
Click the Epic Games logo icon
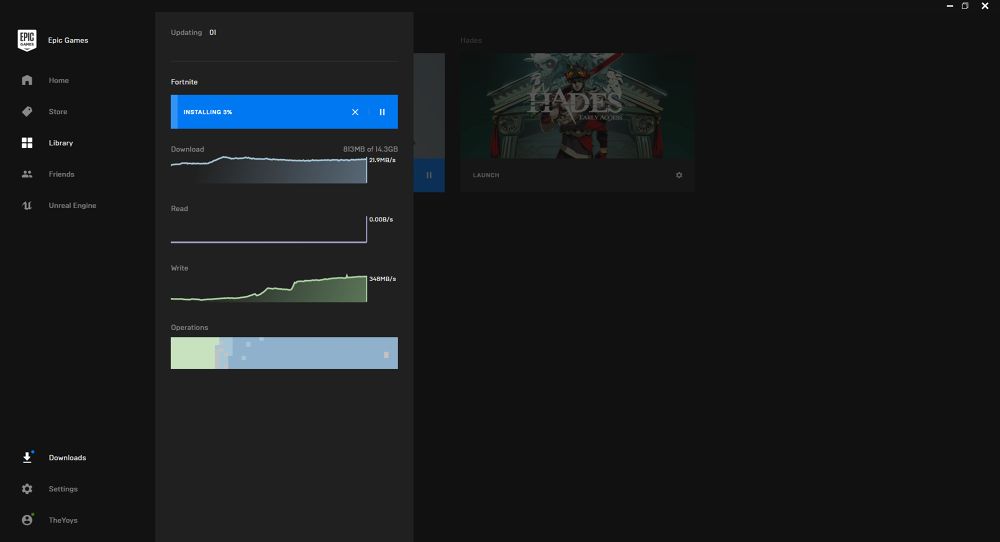pyautogui.click(x=27, y=40)
